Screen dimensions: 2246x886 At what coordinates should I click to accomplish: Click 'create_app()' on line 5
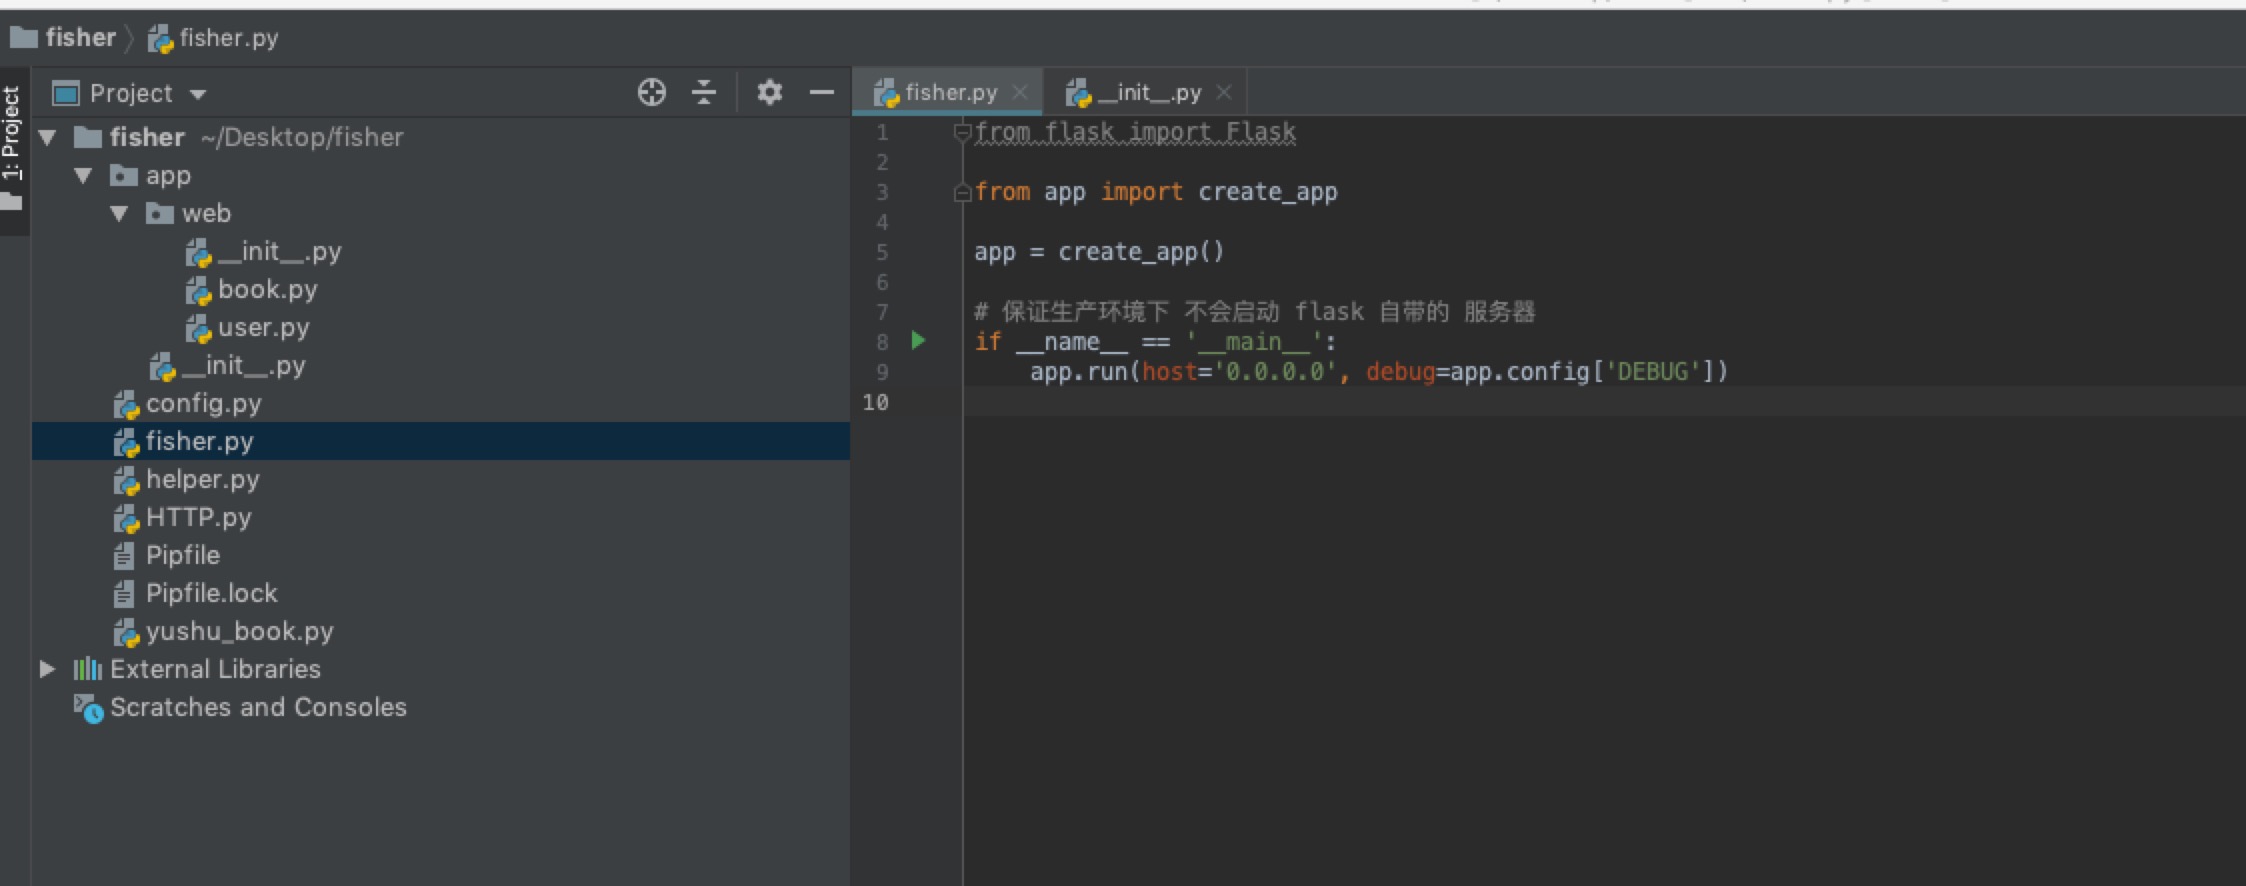1141,252
